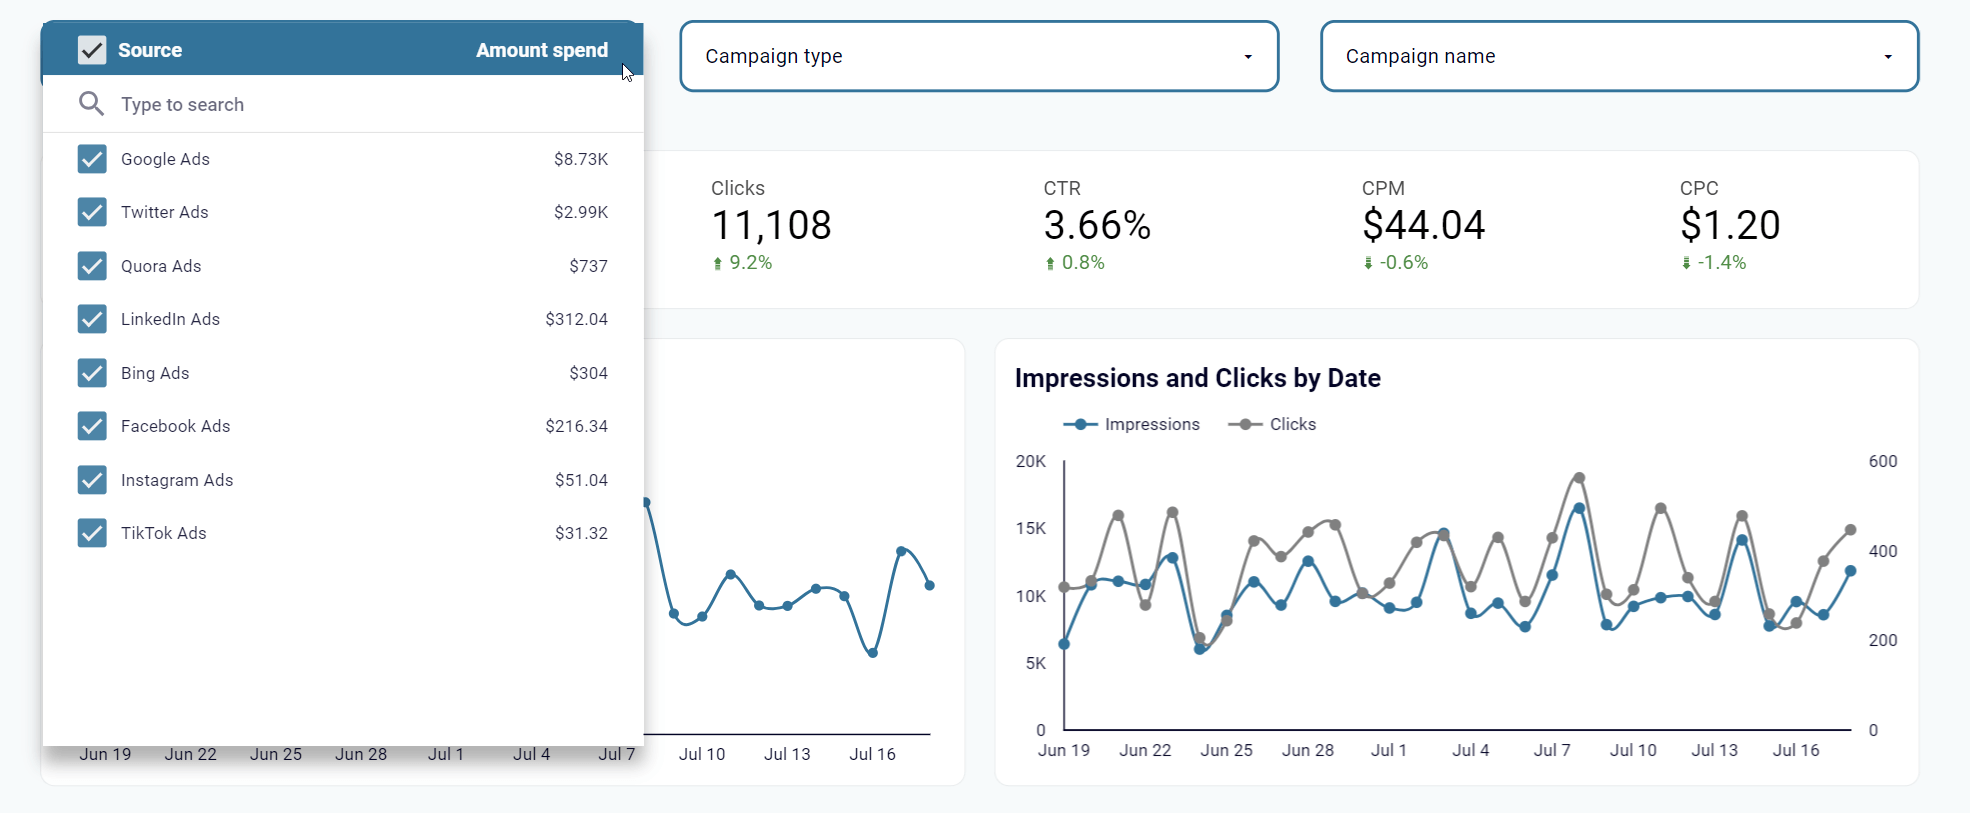Viewport: 1970px width, 813px height.
Task: Toggle the LinkedIn Ads checkbox
Action: click(x=92, y=319)
